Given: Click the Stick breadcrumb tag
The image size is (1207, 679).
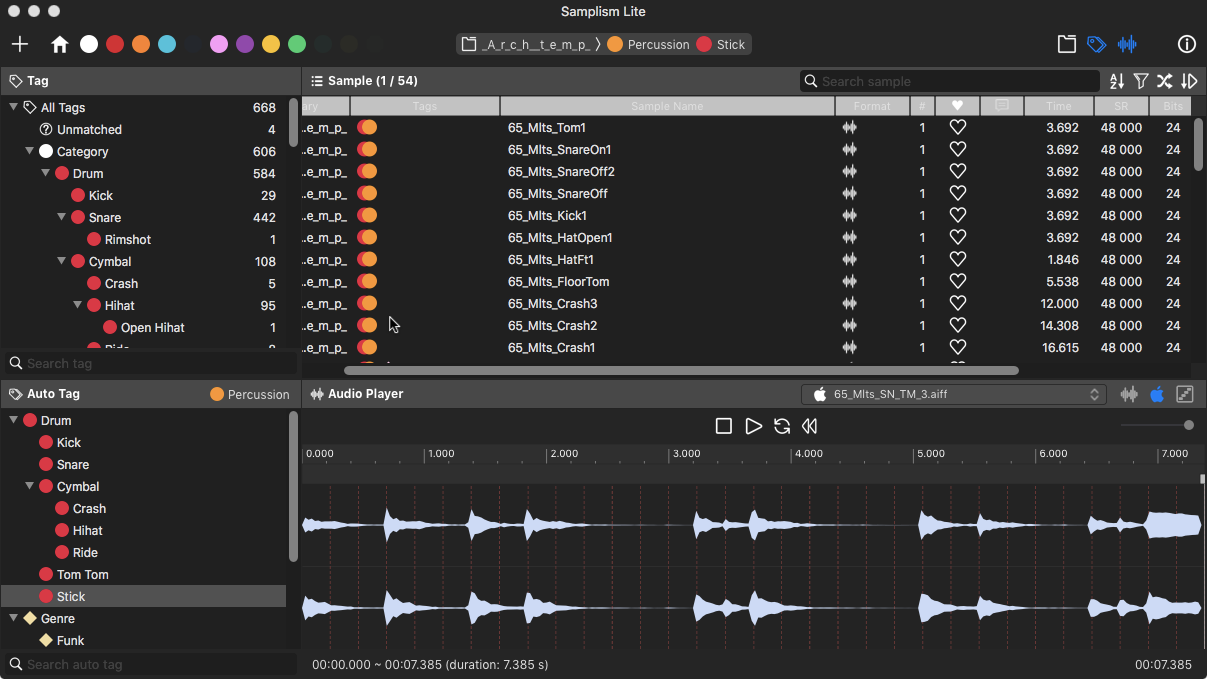Looking at the screenshot, I should (721, 44).
